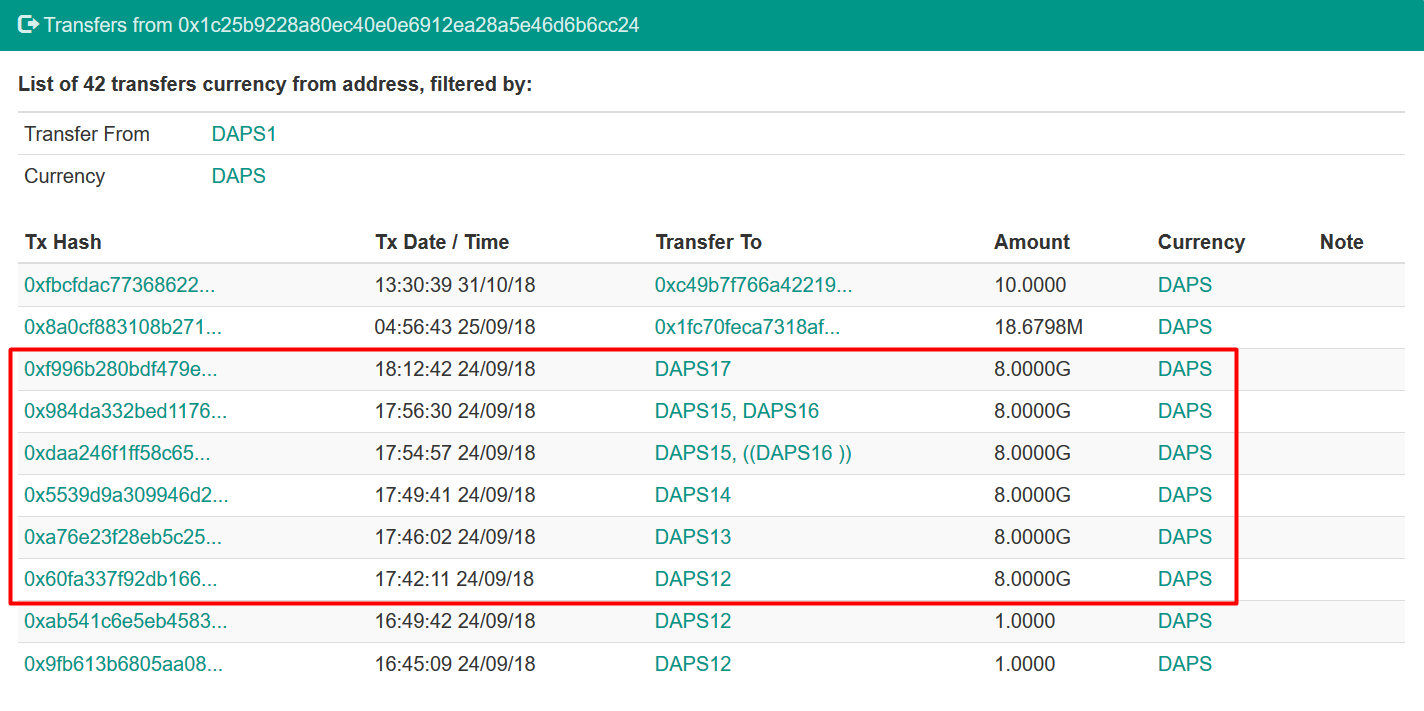Open transaction 0x984da332bed1176...
The height and width of the screenshot is (711, 1424).
click(x=126, y=411)
